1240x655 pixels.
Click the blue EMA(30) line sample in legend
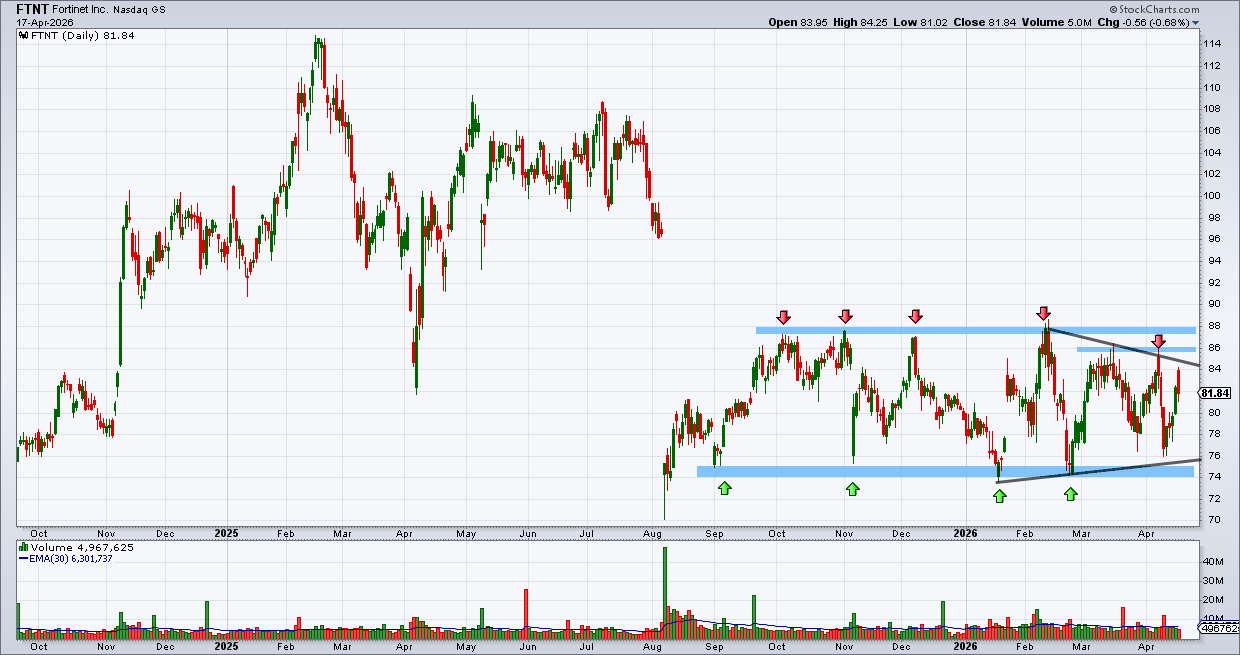[22, 560]
